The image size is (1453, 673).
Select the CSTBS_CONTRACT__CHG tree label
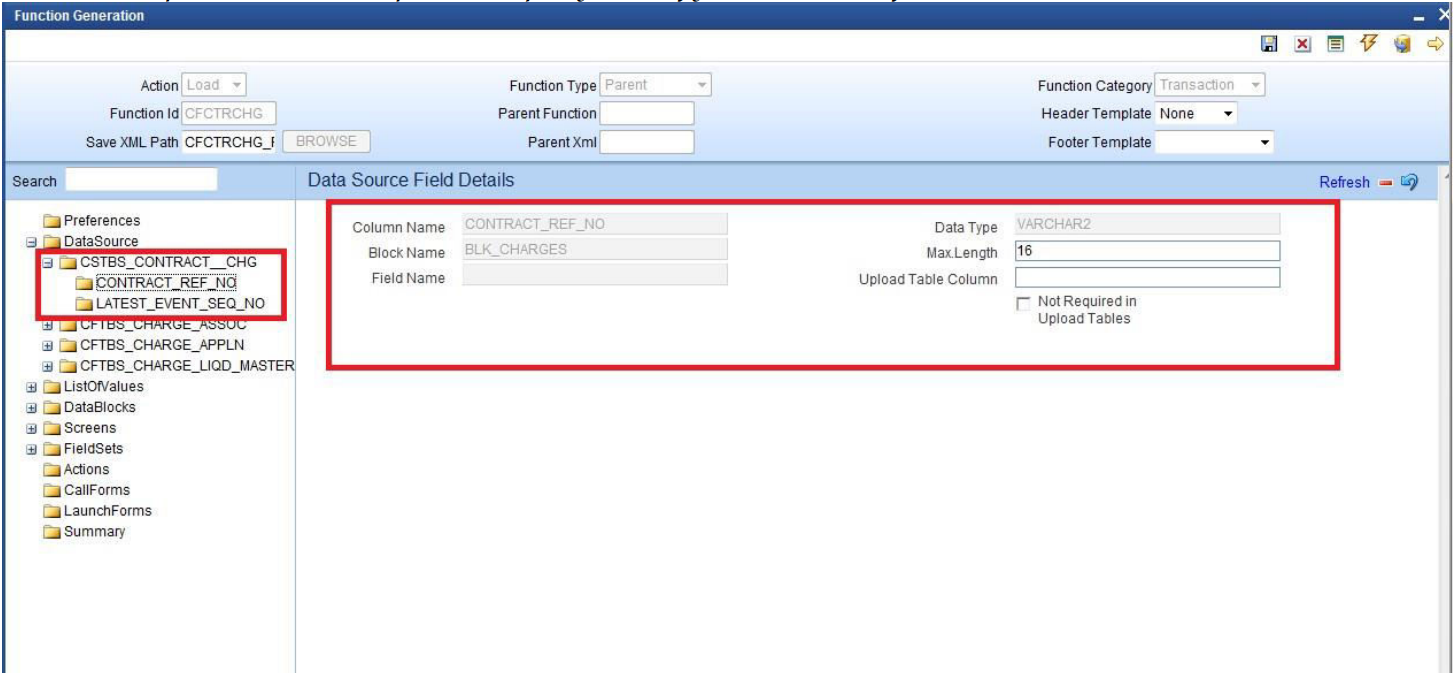[x=168, y=263]
